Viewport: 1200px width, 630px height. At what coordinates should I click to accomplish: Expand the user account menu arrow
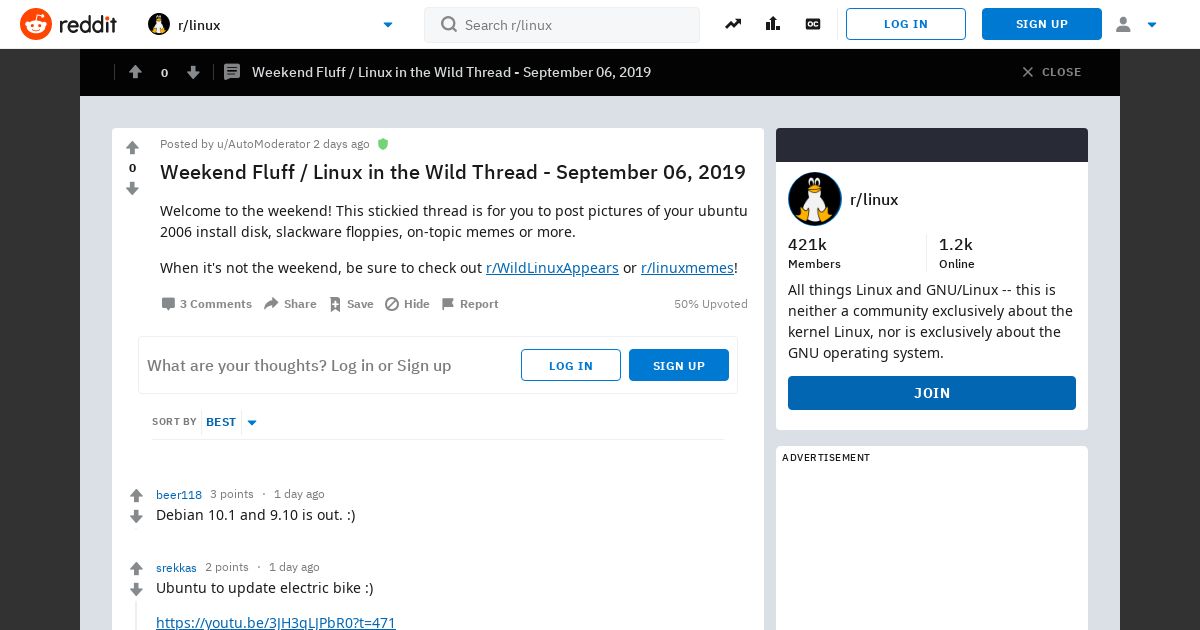pyautogui.click(x=1152, y=25)
